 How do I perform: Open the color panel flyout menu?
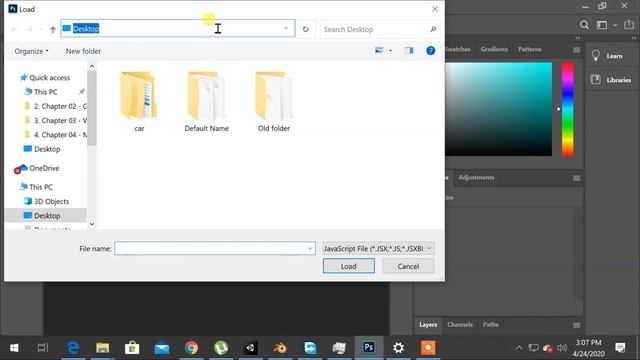point(576,50)
